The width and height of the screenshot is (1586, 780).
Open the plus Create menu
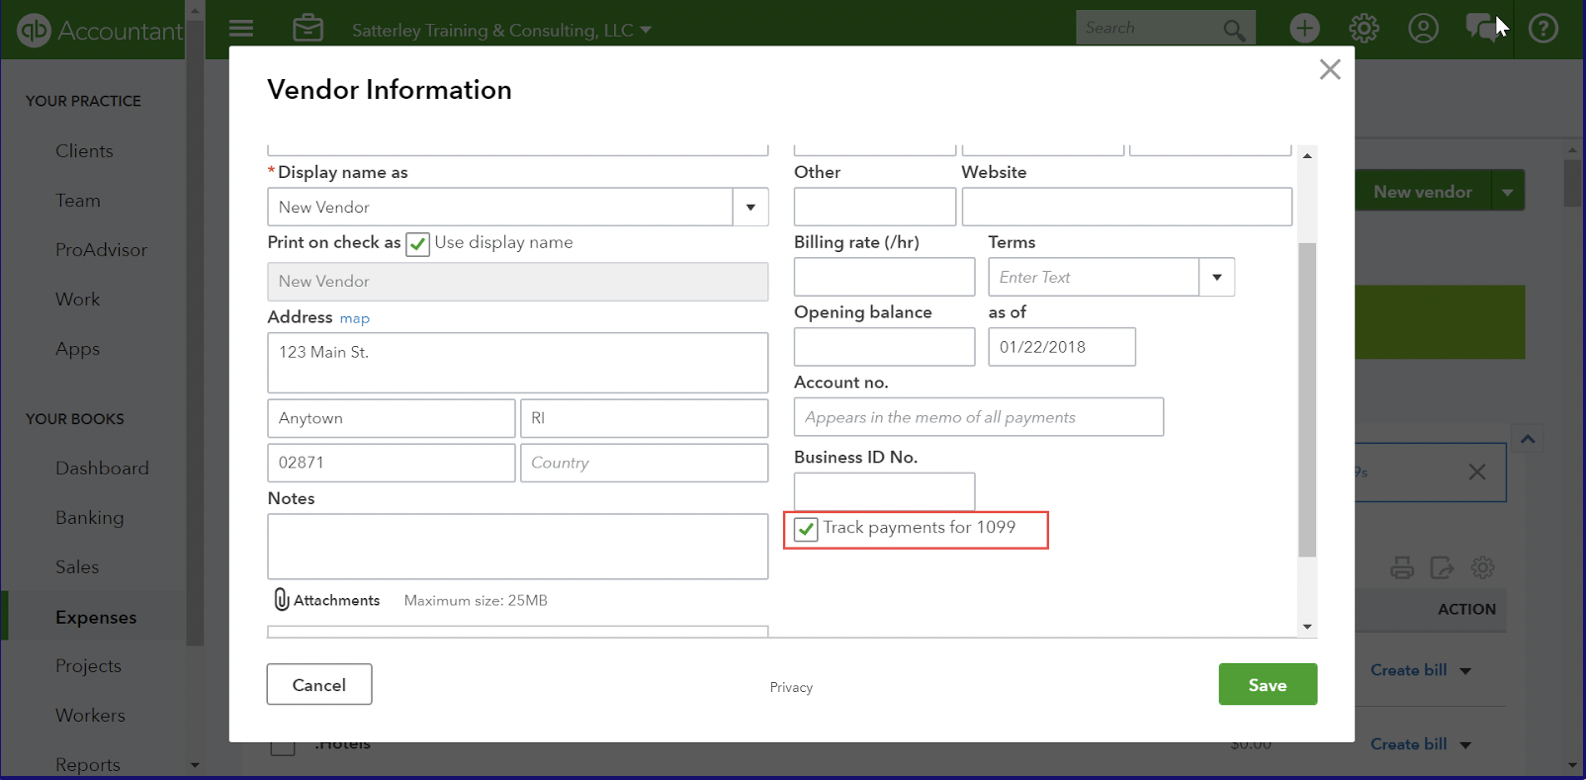pos(1304,28)
